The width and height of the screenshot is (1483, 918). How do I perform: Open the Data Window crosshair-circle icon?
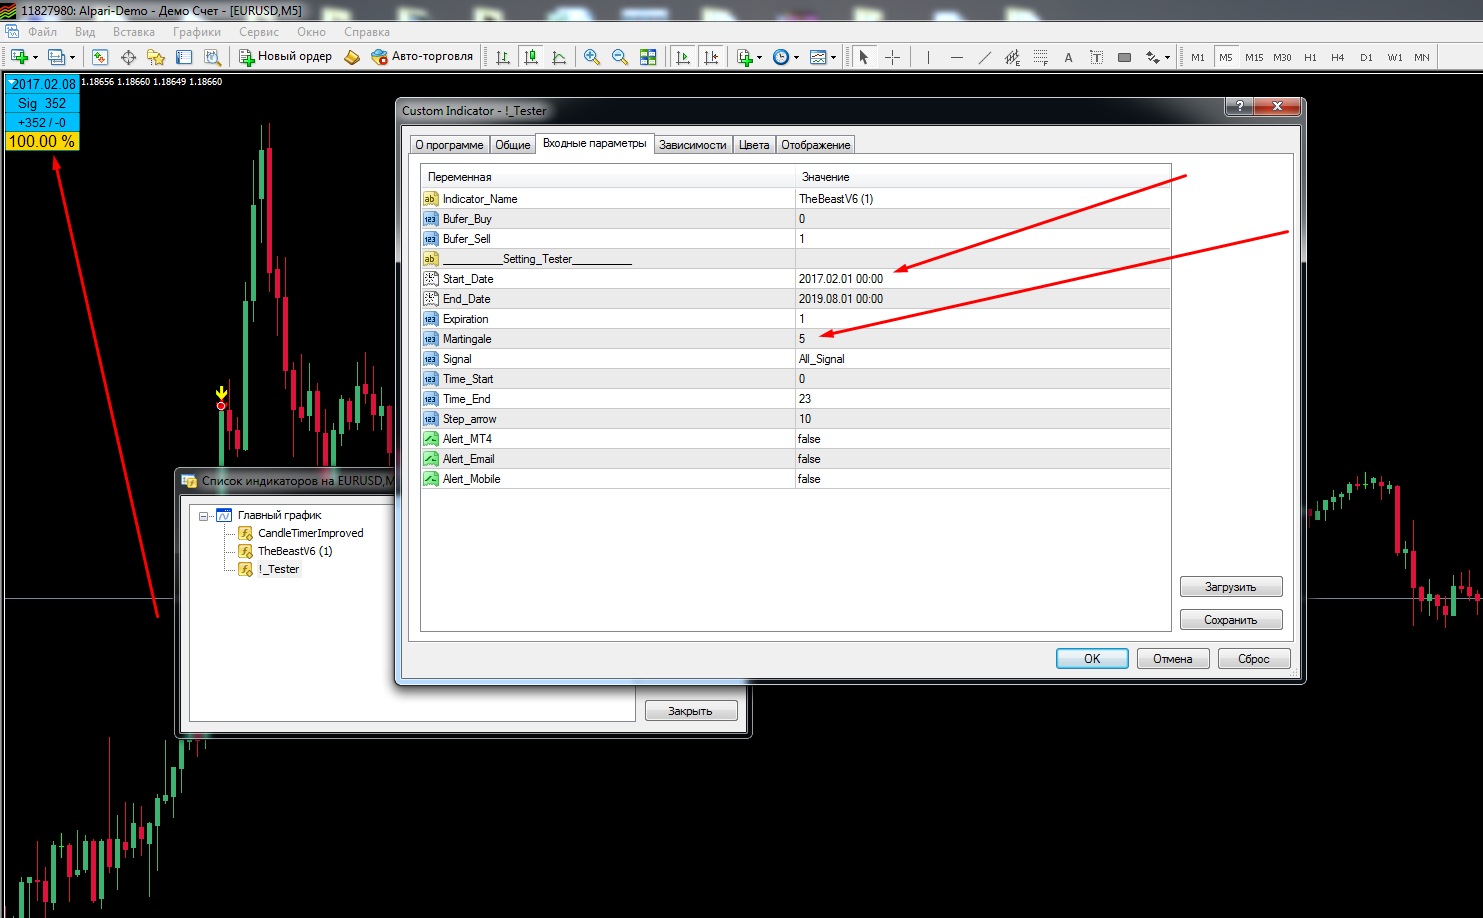coord(128,57)
